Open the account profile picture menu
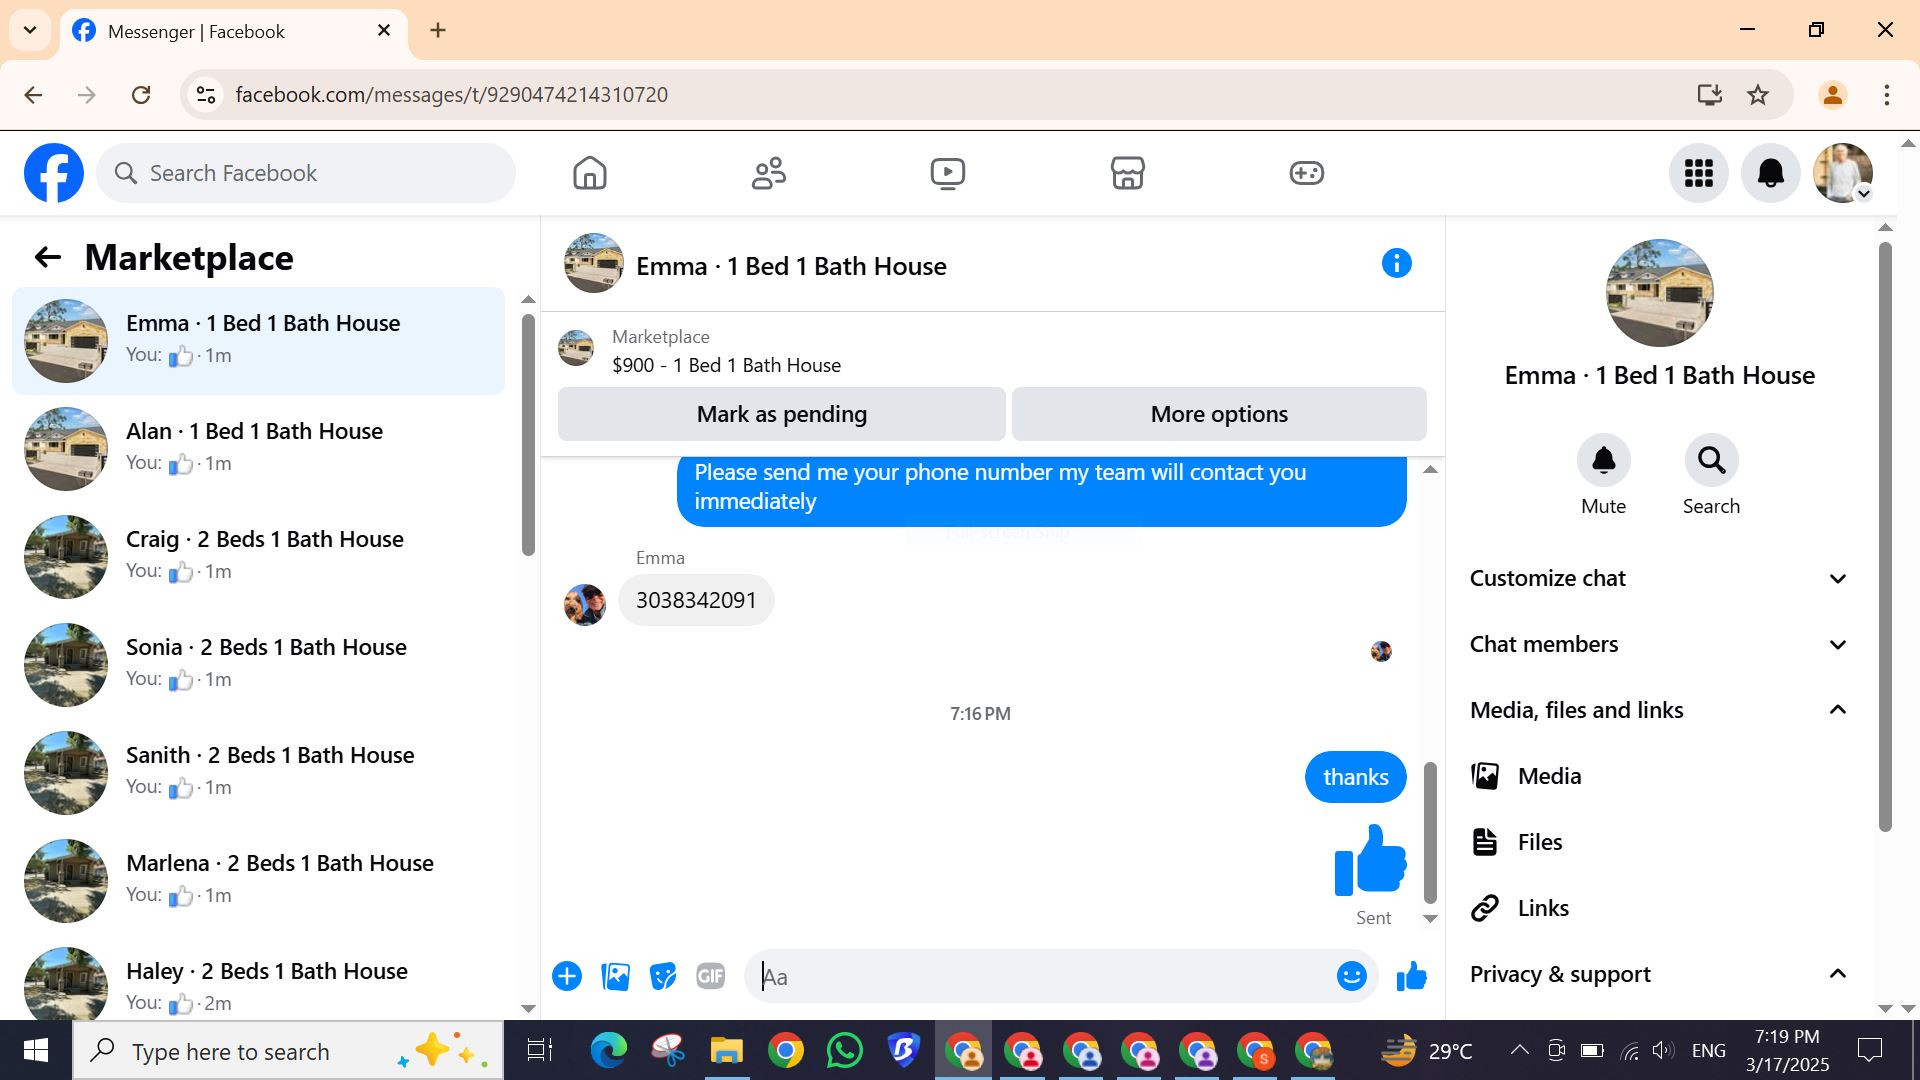 tap(1843, 173)
